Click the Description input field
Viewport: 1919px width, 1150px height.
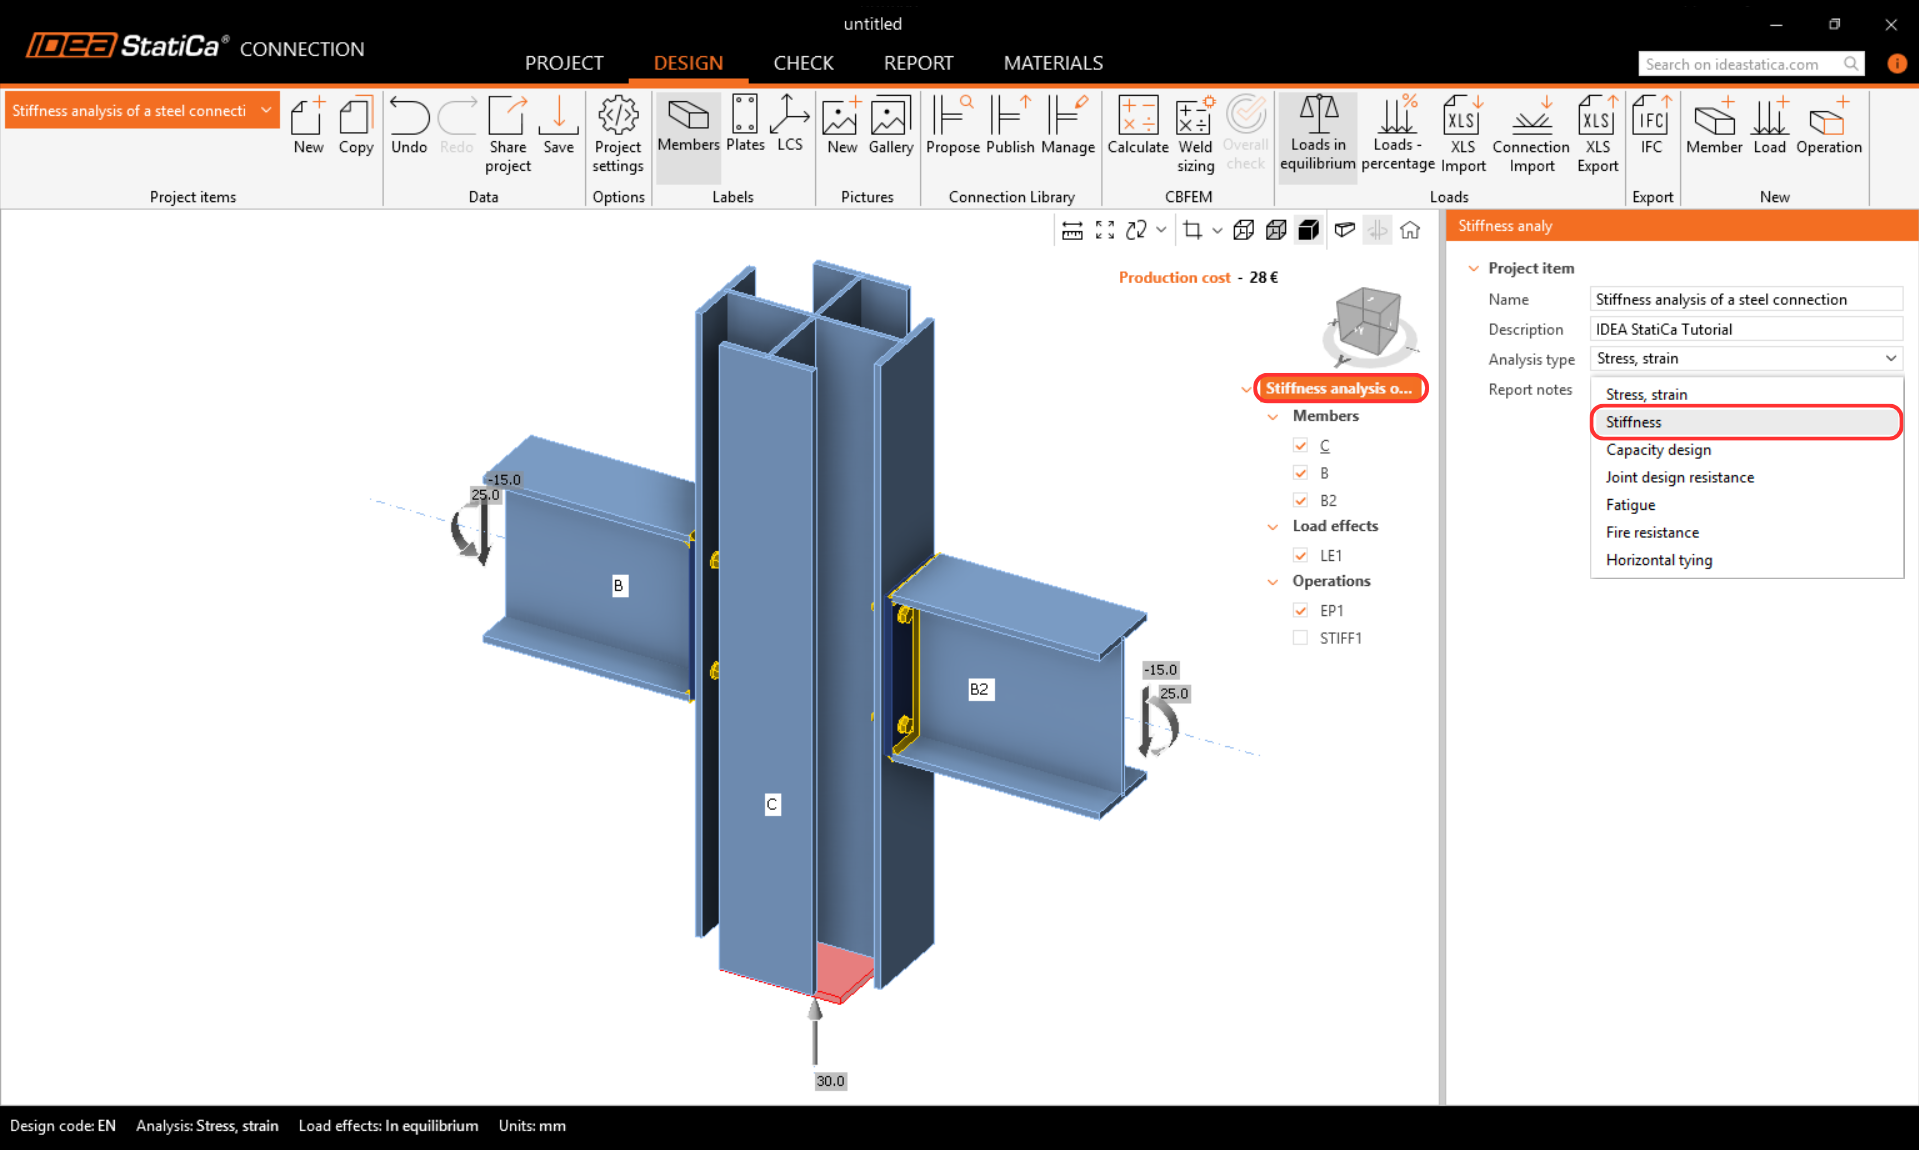(1746, 329)
